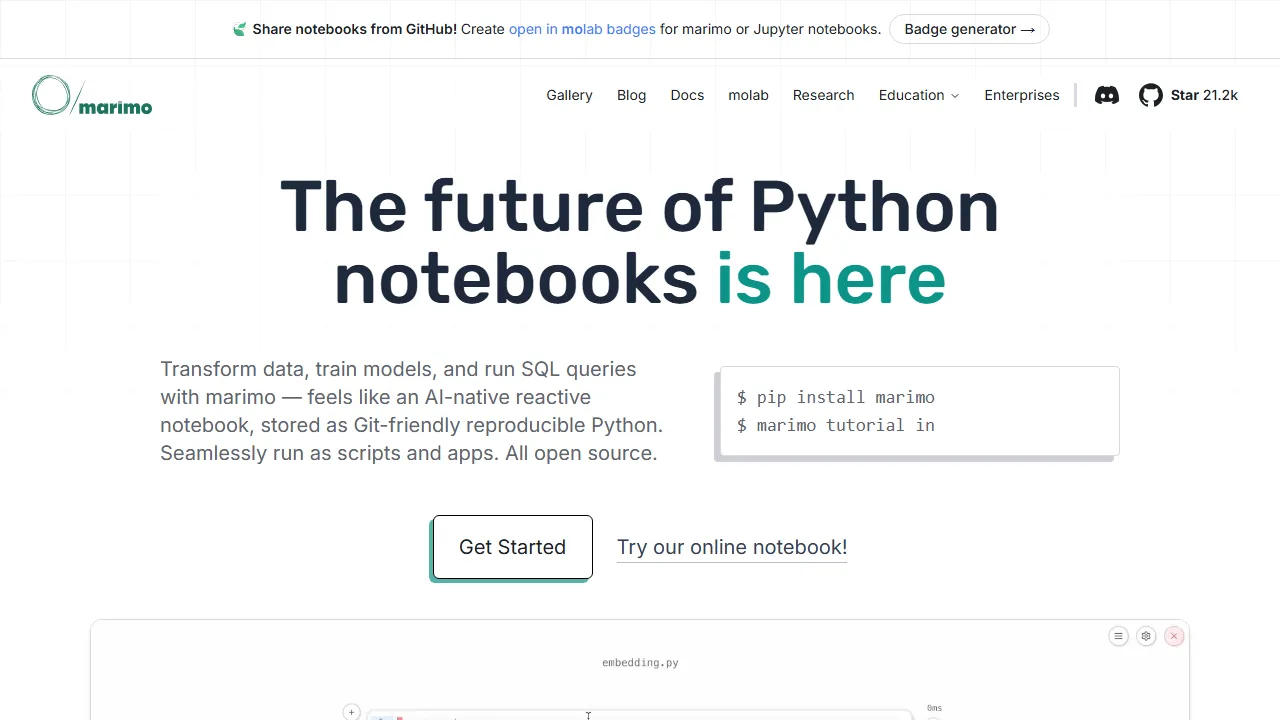The height and width of the screenshot is (720, 1280).
Task: Go to the Blog page
Action: point(631,95)
